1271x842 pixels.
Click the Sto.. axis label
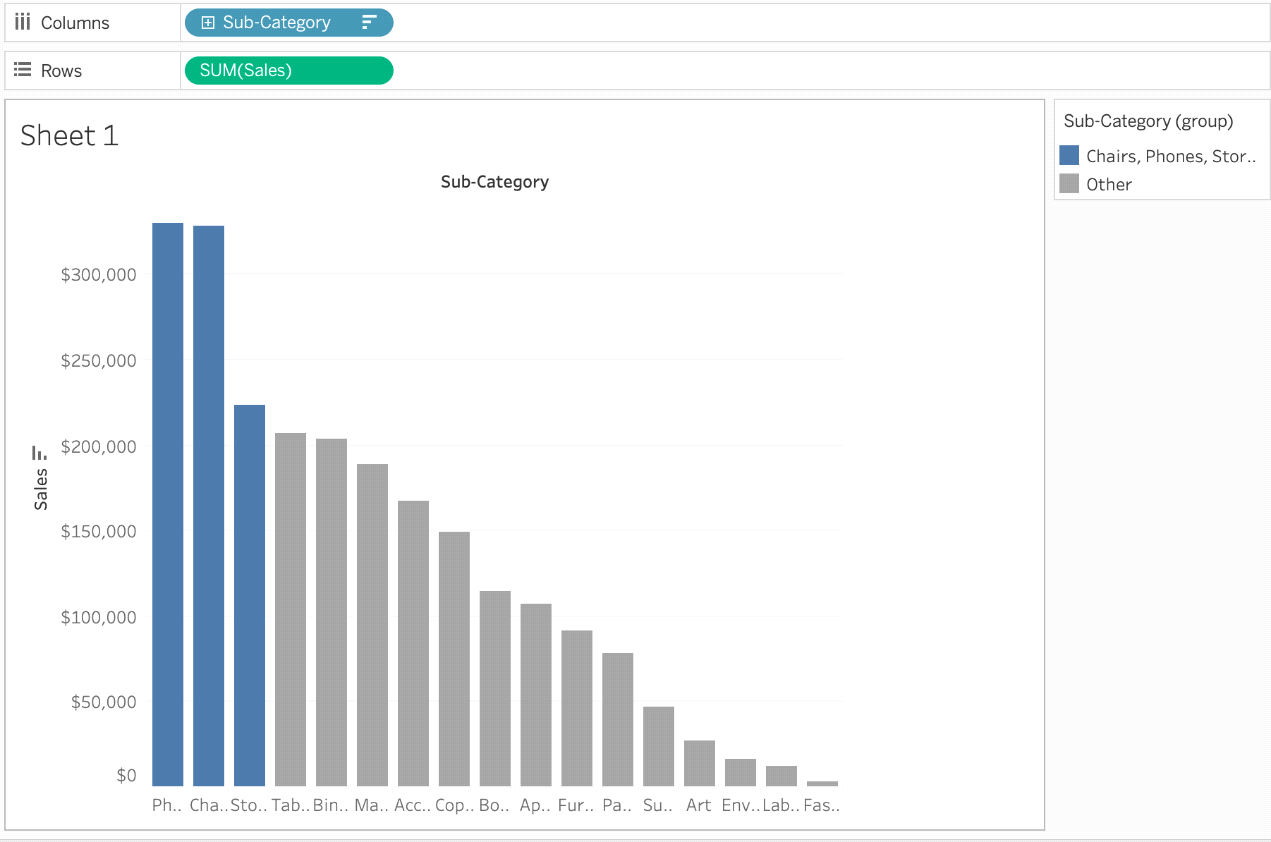[249, 804]
